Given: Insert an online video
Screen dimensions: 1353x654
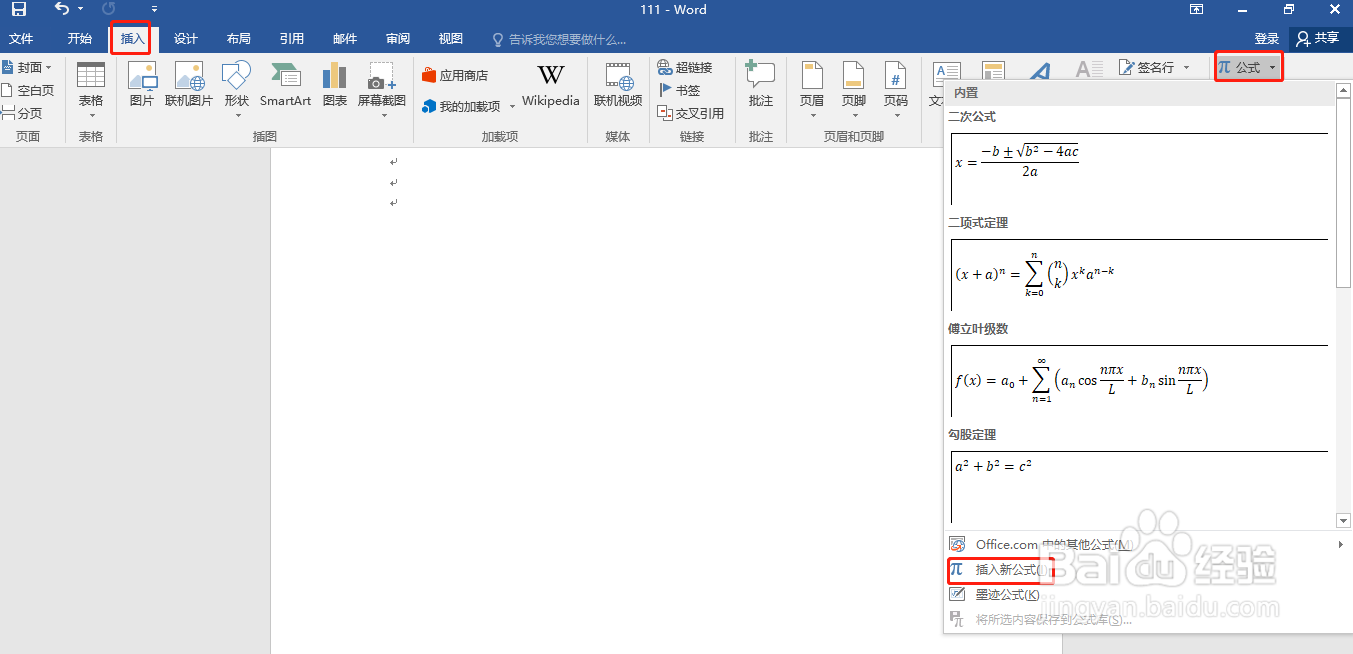Looking at the screenshot, I should (x=618, y=88).
